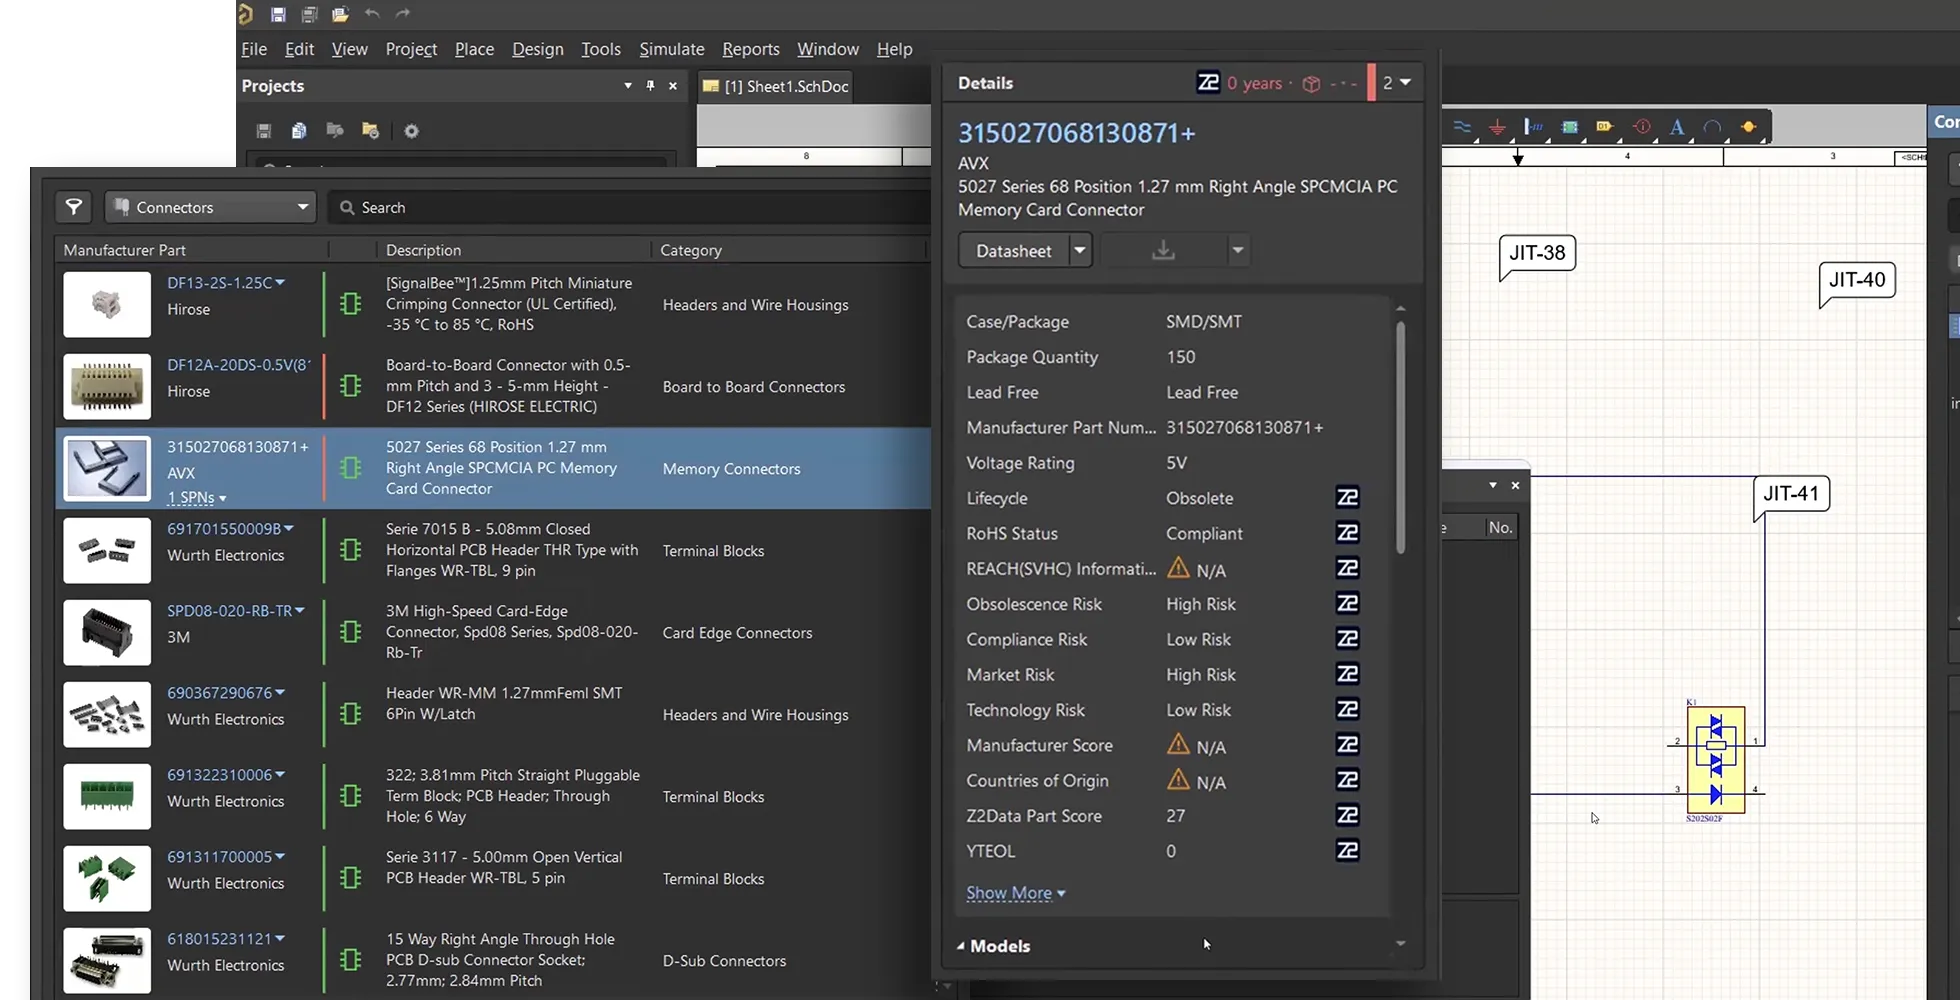
Task: Select the Place Port (D1) tool
Action: [1605, 127]
